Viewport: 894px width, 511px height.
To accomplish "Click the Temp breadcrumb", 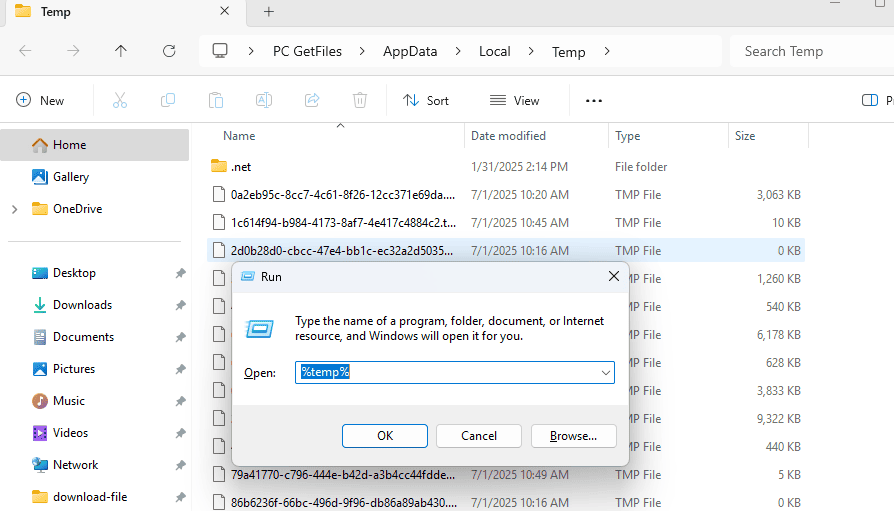I will click(568, 52).
